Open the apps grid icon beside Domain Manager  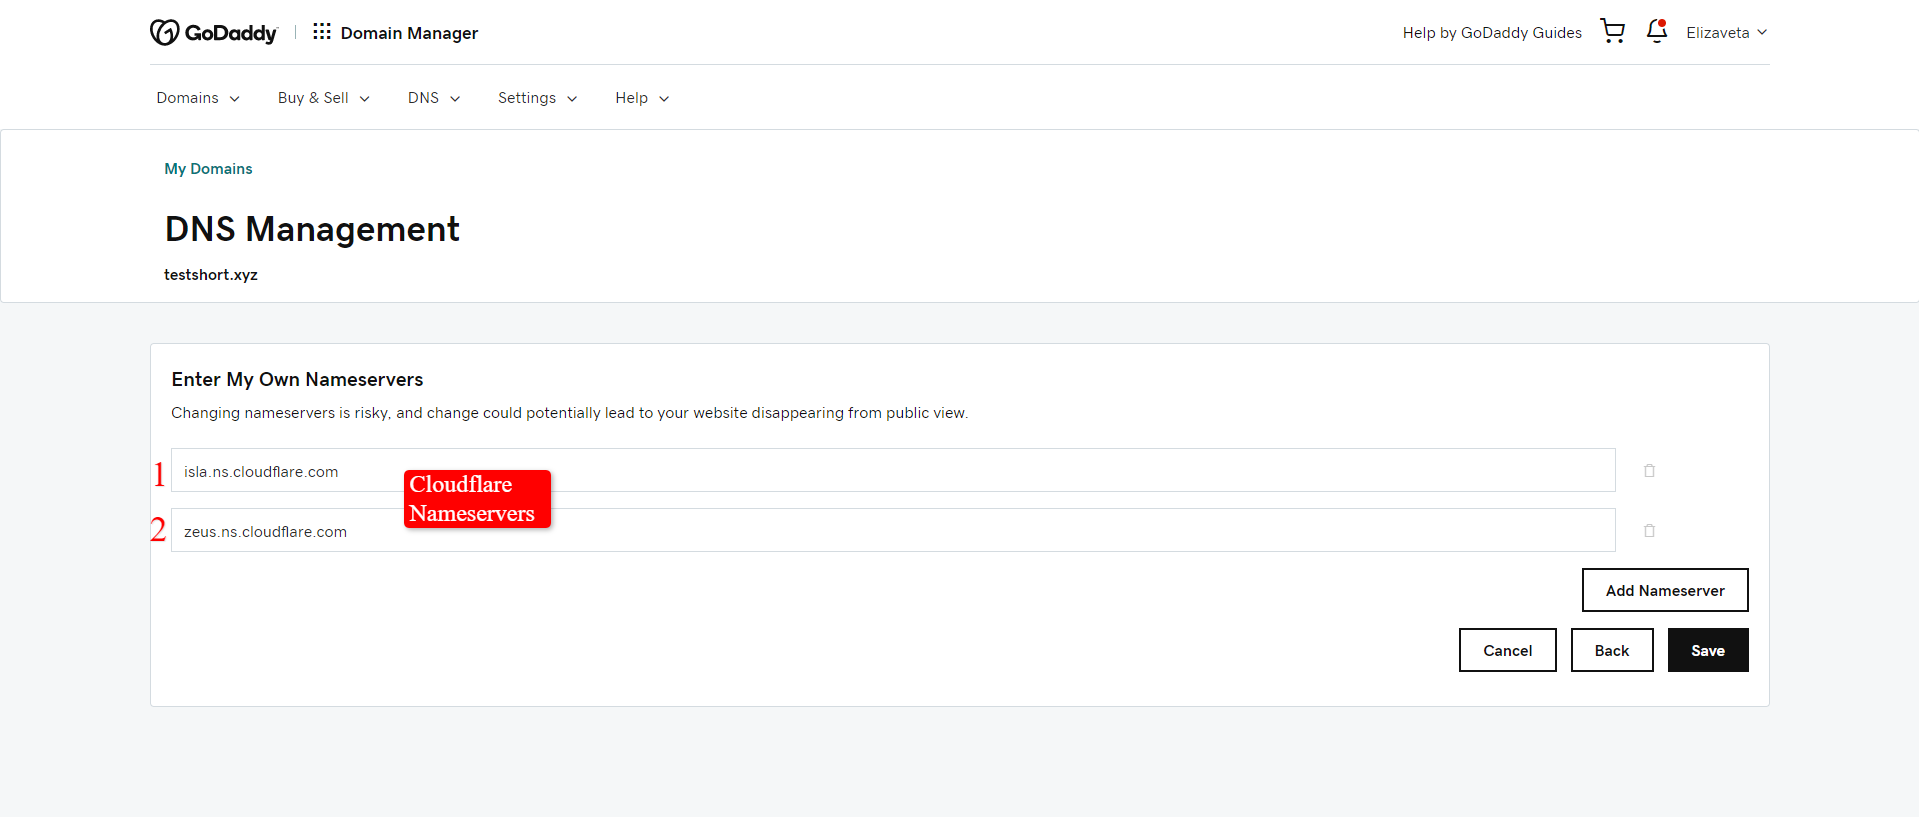click(x=322, y=32)
